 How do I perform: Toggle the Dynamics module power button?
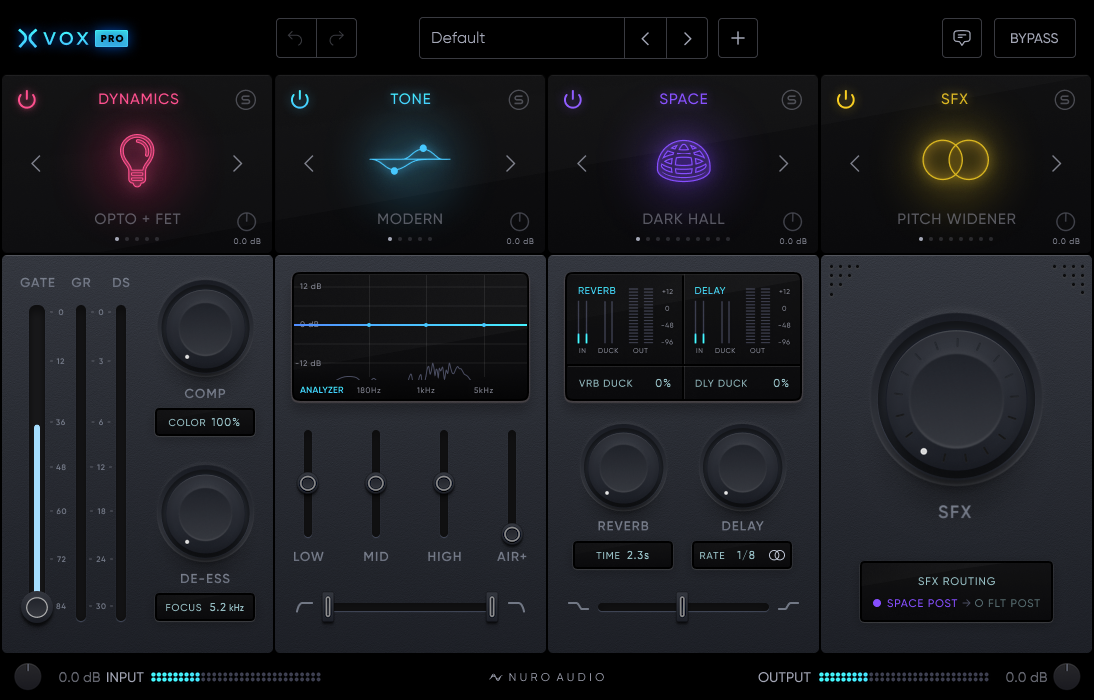click(27, 99)
